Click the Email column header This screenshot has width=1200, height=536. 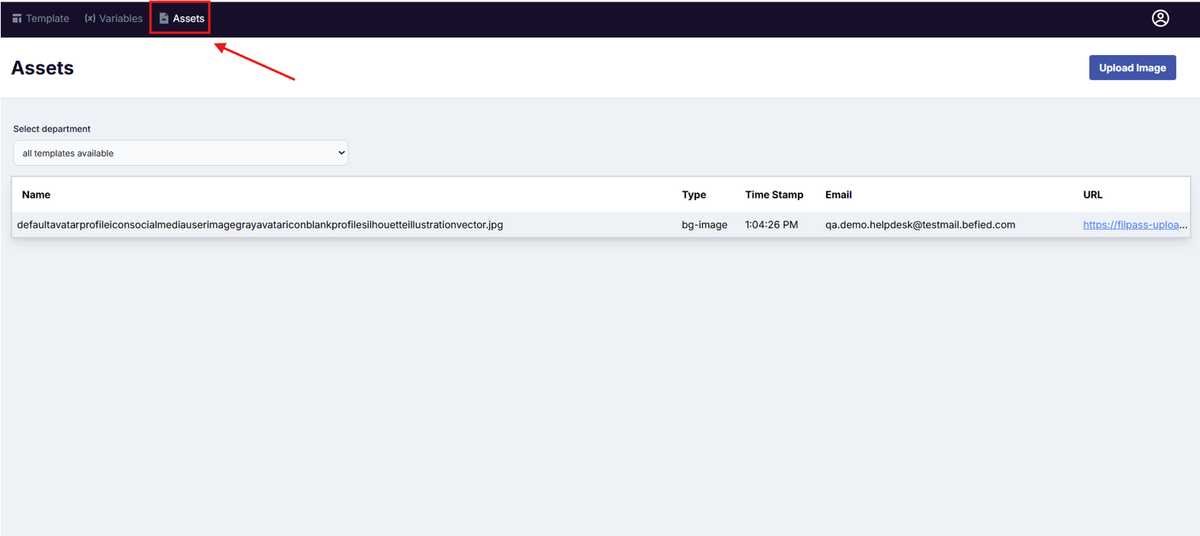tap(838, 195)
